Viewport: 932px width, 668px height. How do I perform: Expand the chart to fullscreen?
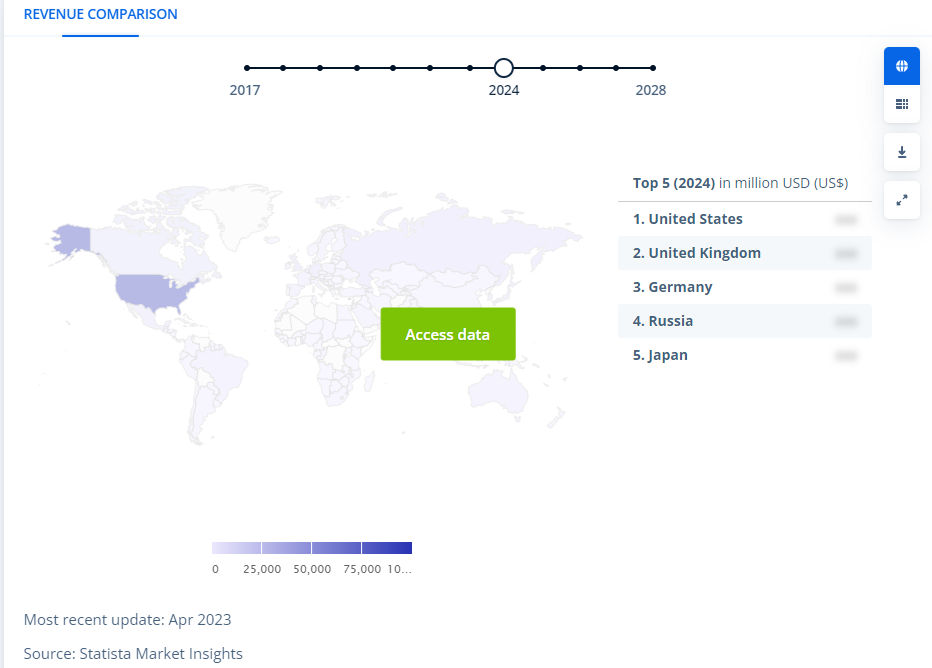(x=901, y=200)
